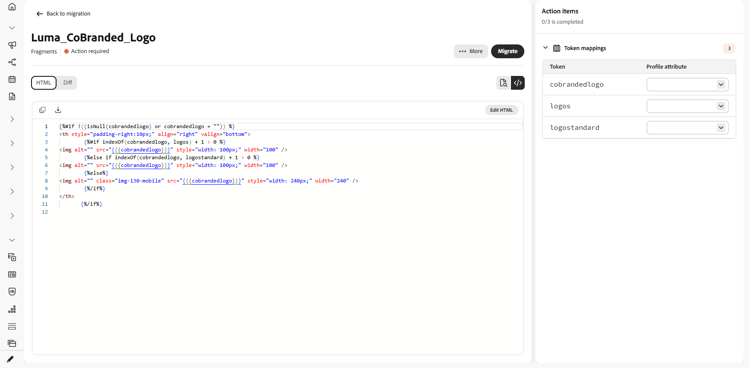This screenshot has width=750, height=368.
Task: Open the shield badge icon in sidebar
Action: (x=12, y=291)
